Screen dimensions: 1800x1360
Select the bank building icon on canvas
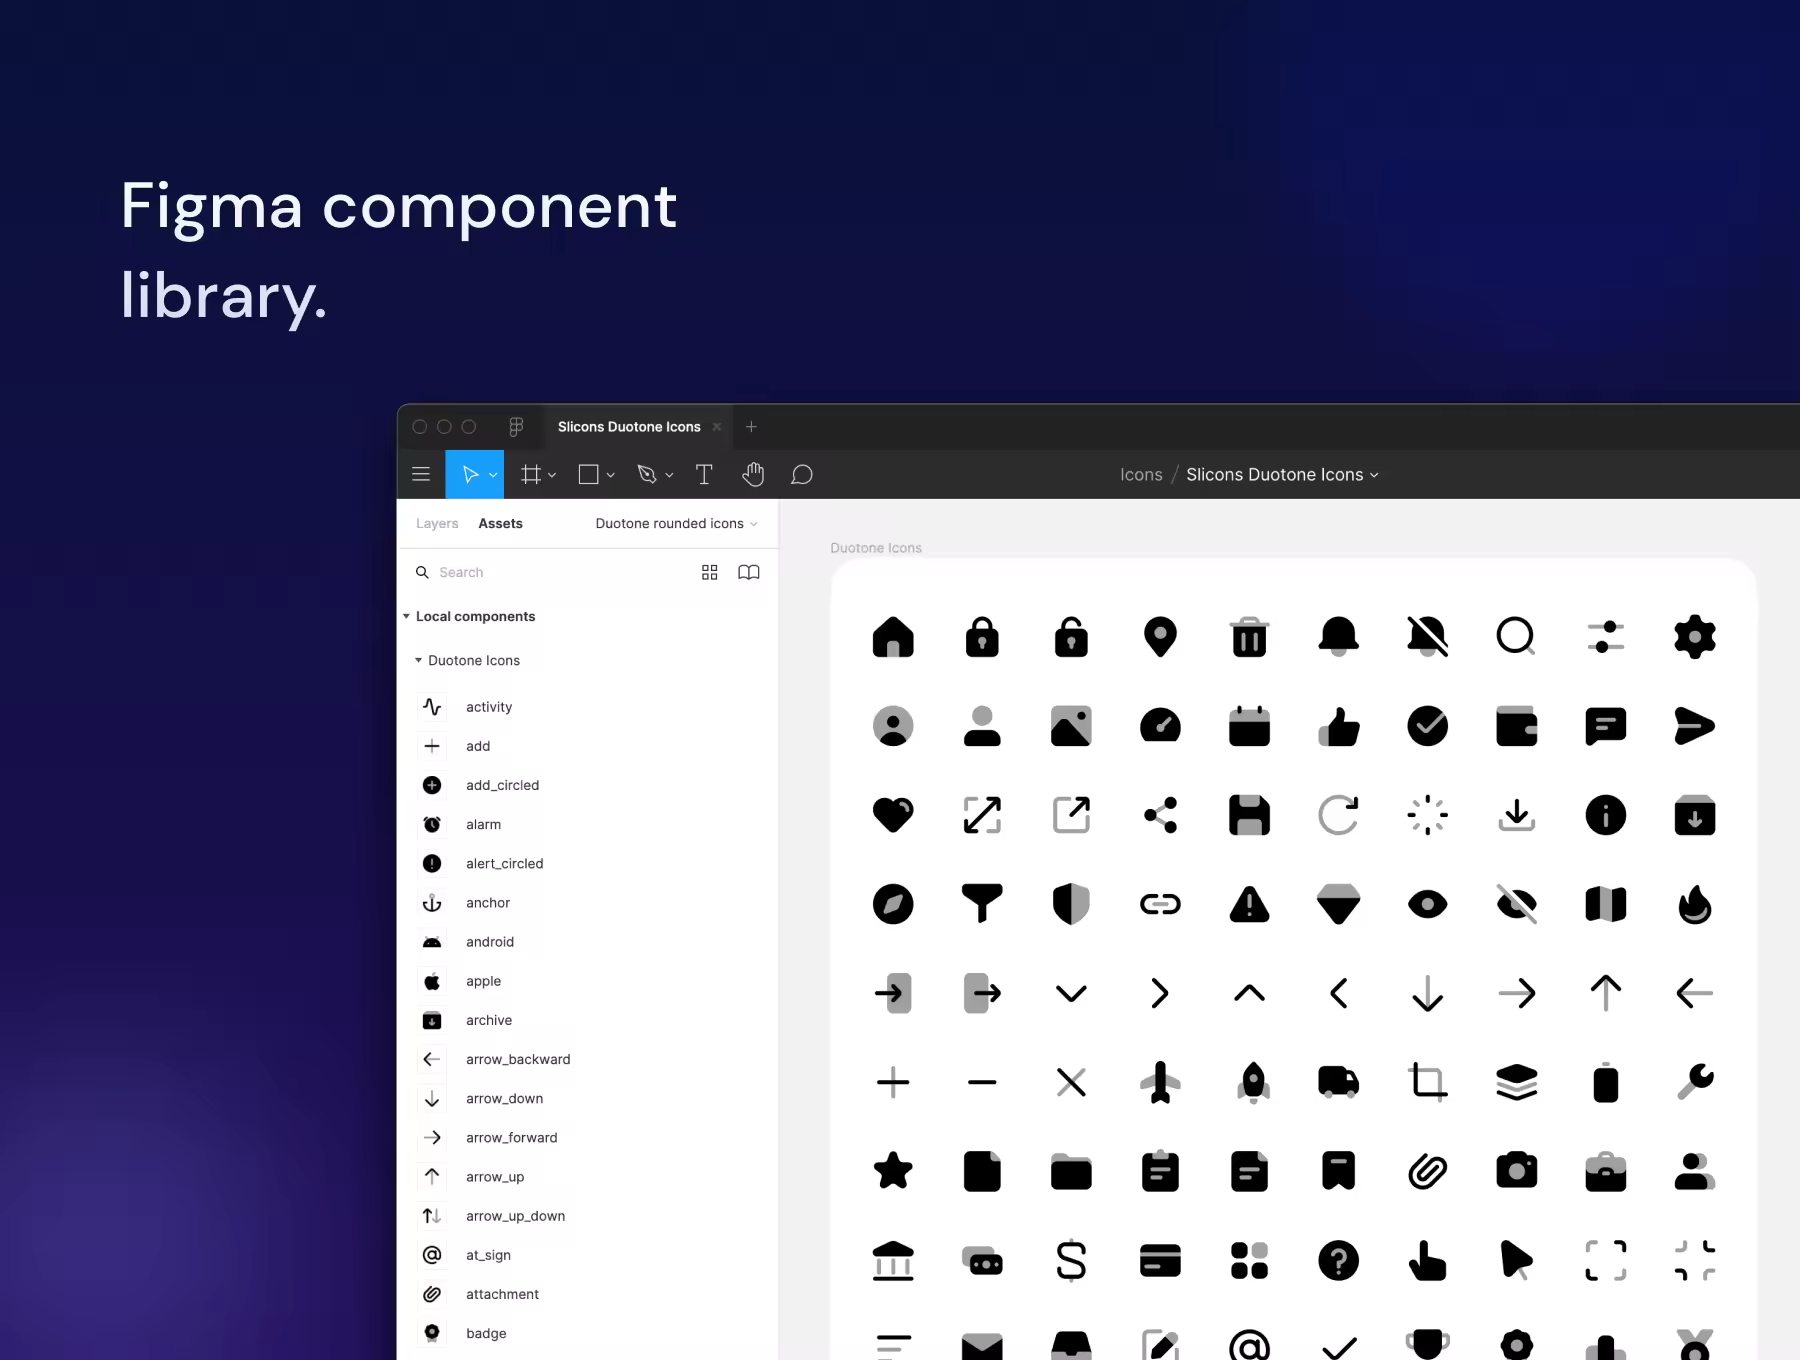tap(893, 1260)
